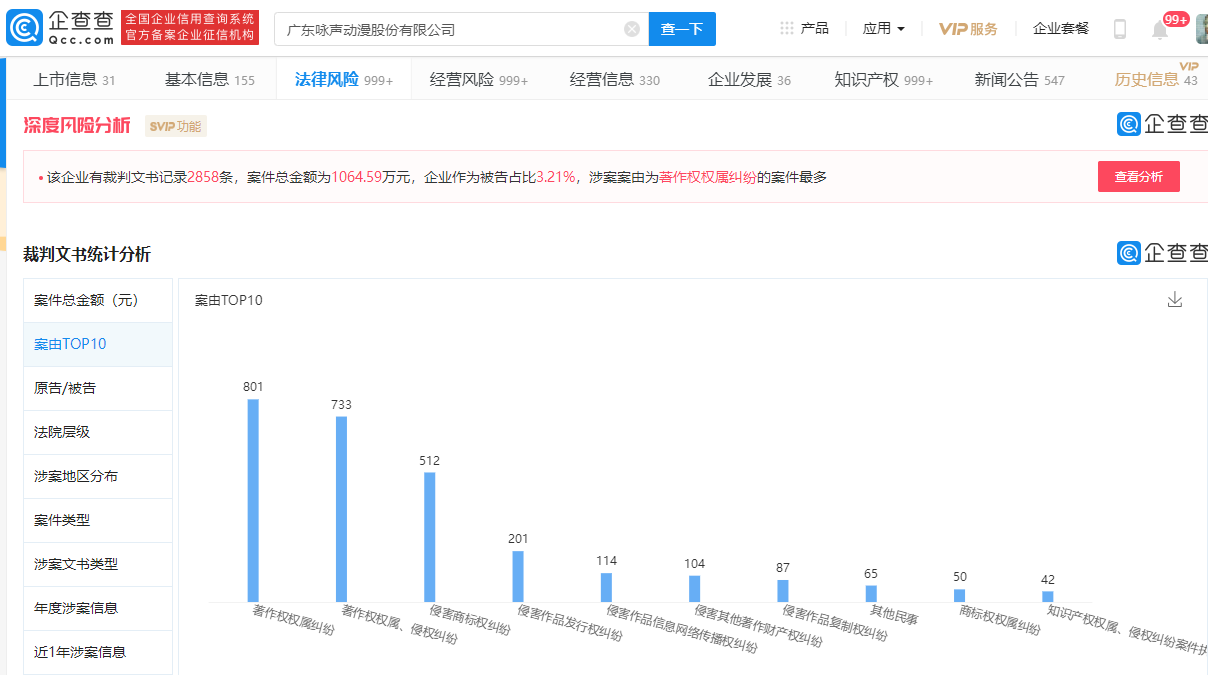
Task: Click the 733 bar in chart
Action: [x=341, y=509]
